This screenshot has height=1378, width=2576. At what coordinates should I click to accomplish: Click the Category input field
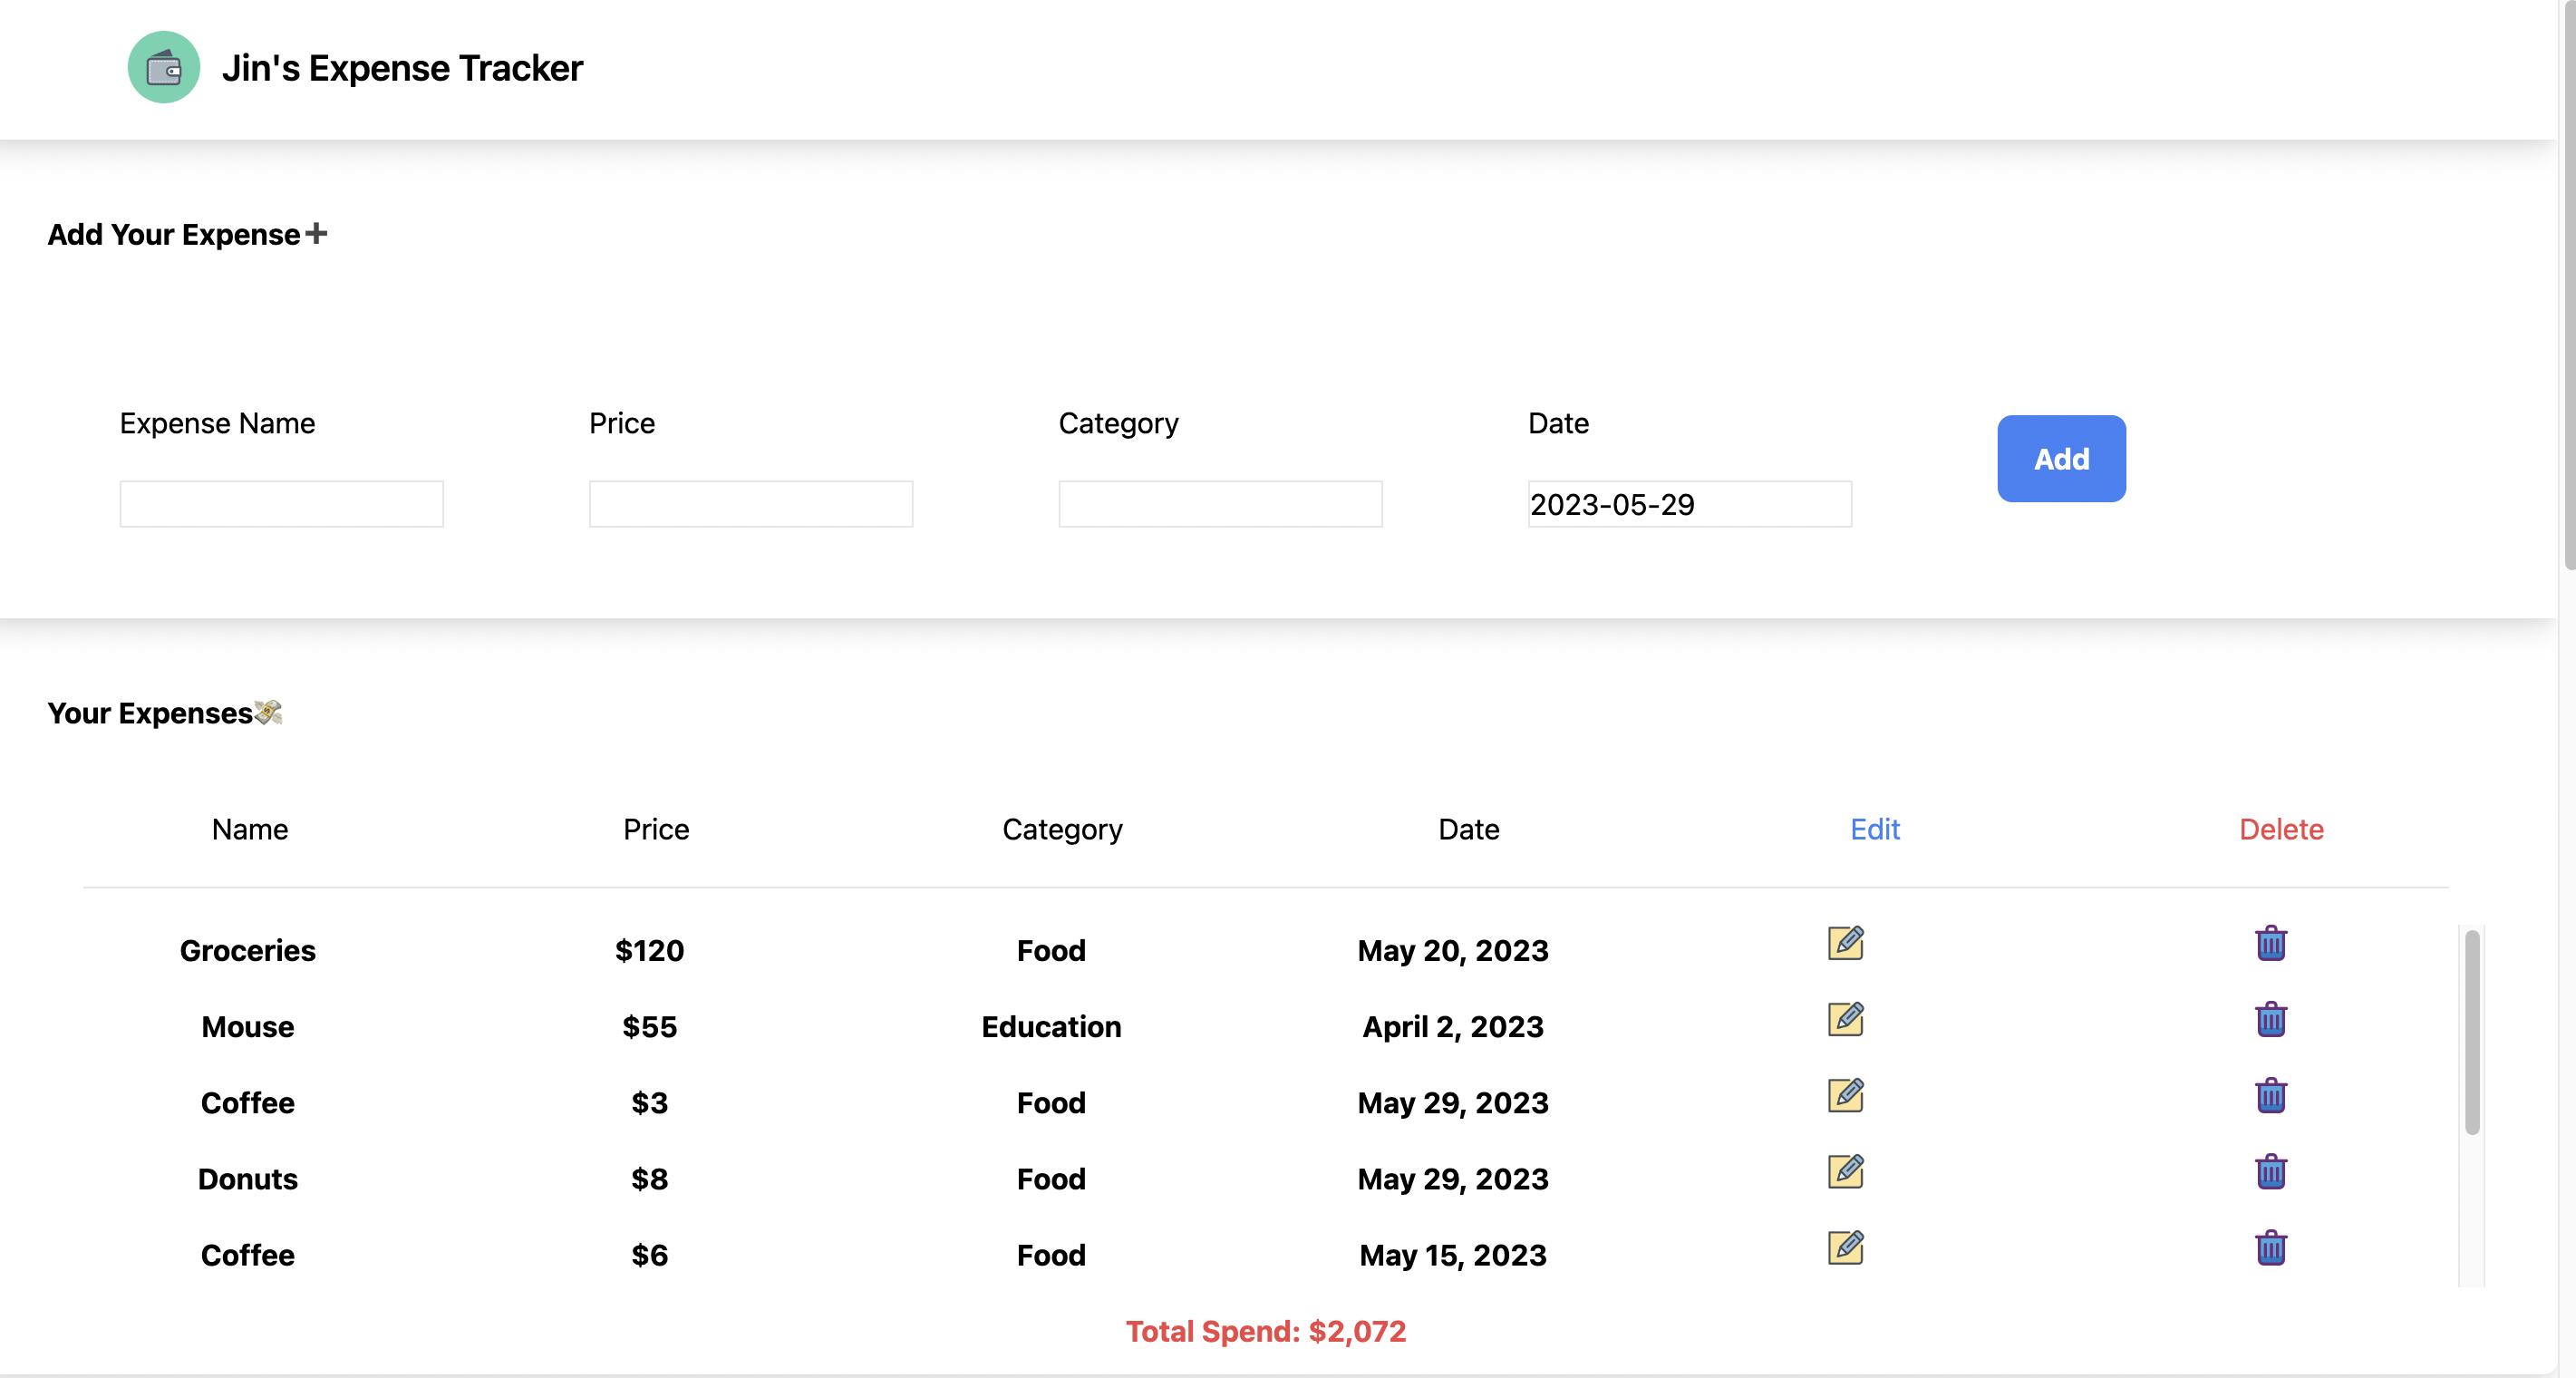(1220, 503)
